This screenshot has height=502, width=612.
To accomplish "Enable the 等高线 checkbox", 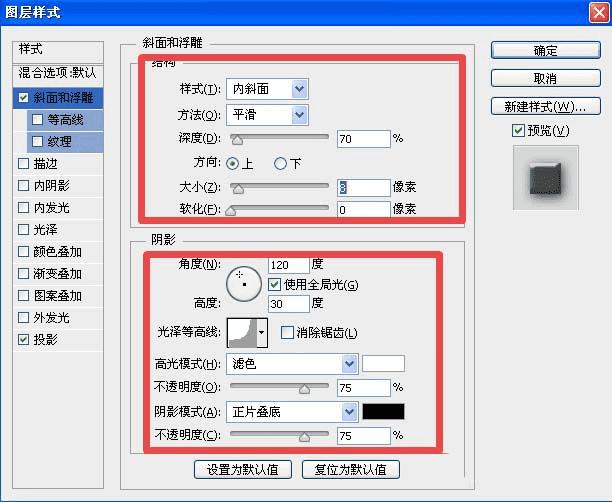I will pos(37,119).
